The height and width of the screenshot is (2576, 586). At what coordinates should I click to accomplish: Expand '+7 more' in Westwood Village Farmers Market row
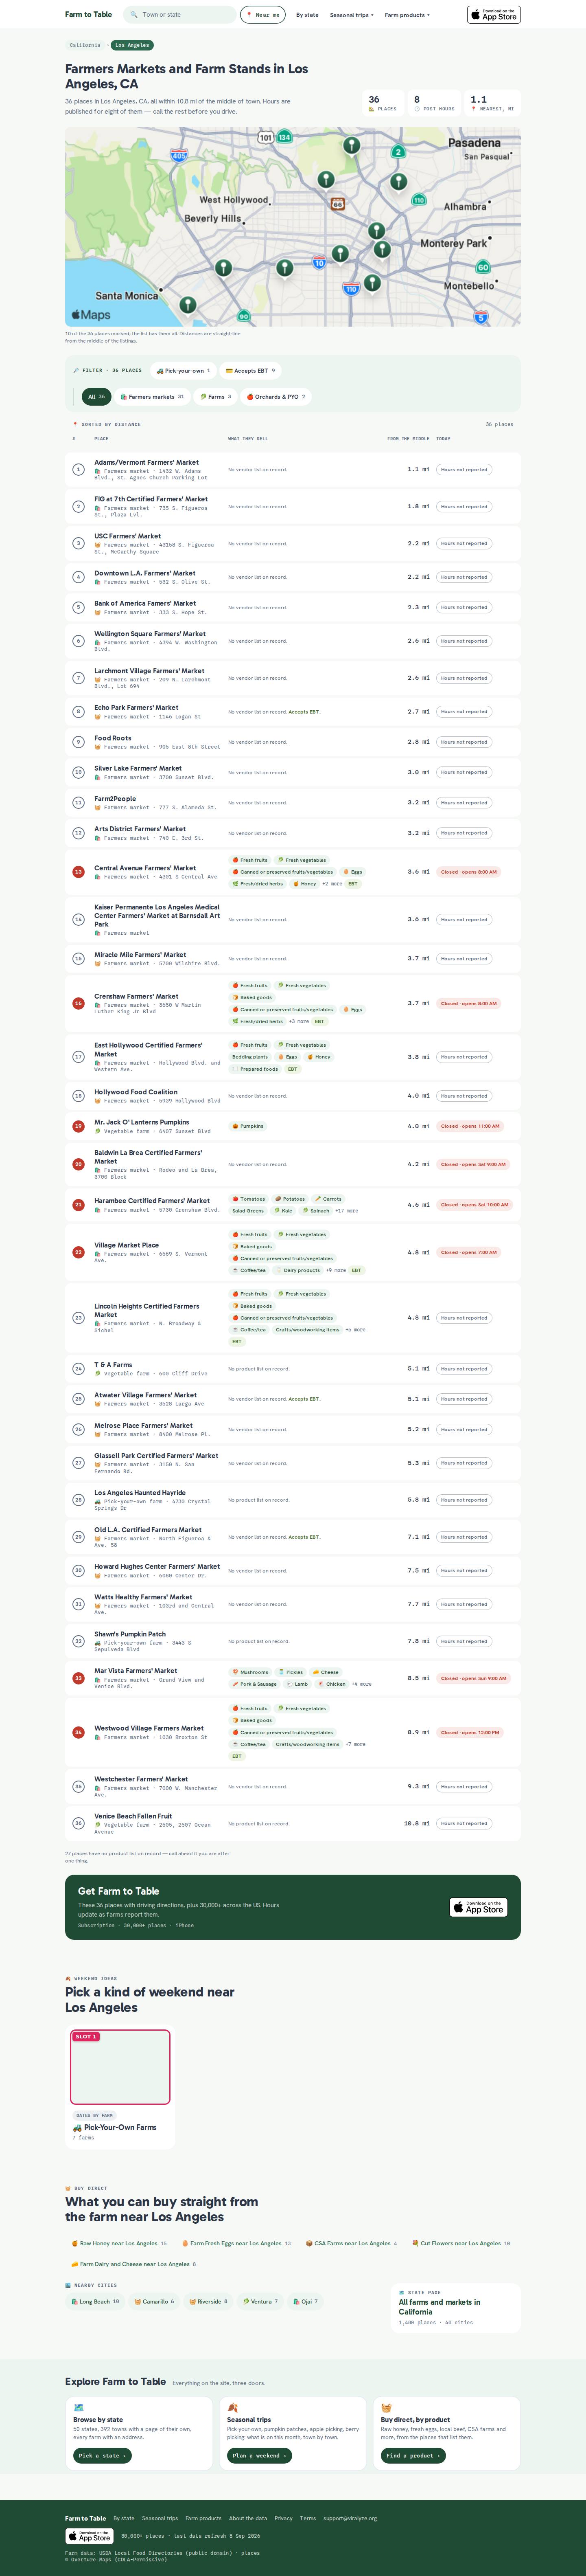(x=355, y=1743)
